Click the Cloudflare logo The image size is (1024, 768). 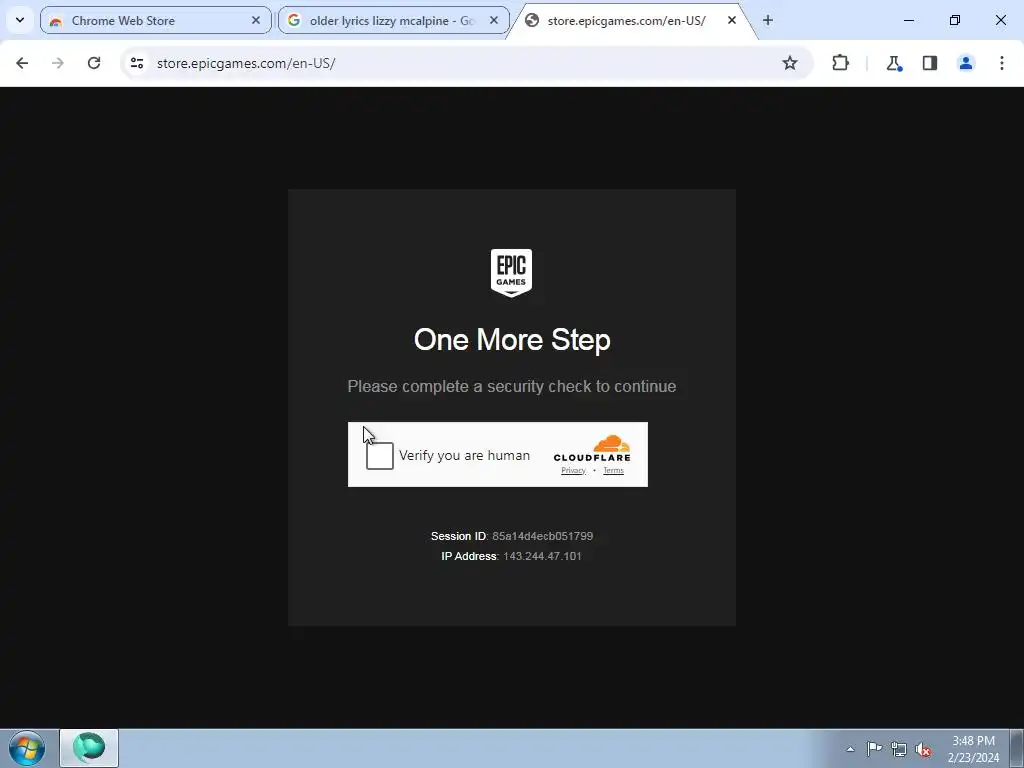pos(592,449)
